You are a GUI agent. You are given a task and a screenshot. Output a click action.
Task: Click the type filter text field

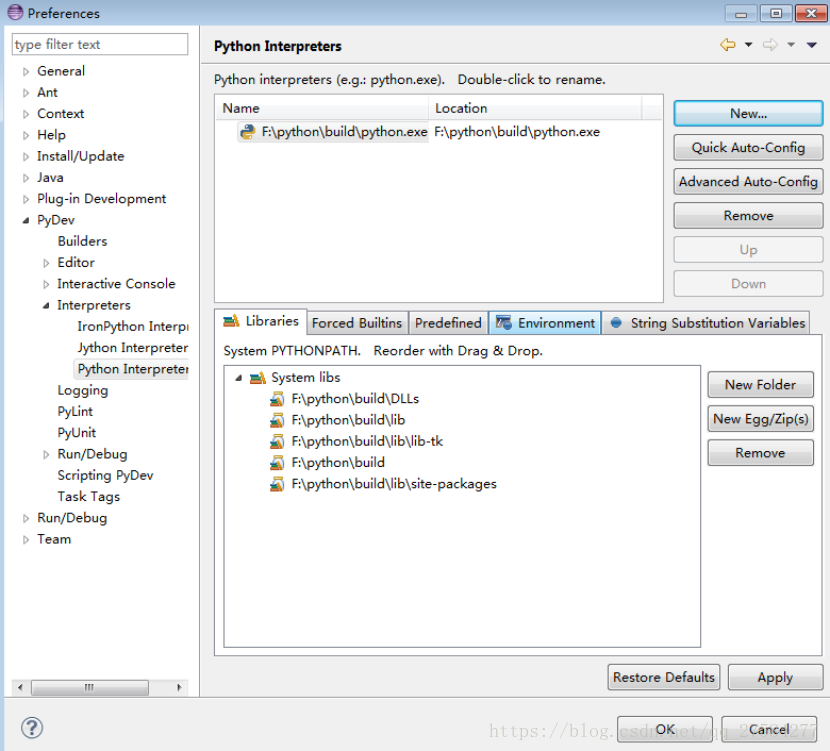pyautogui.click(x=100, y=44)
